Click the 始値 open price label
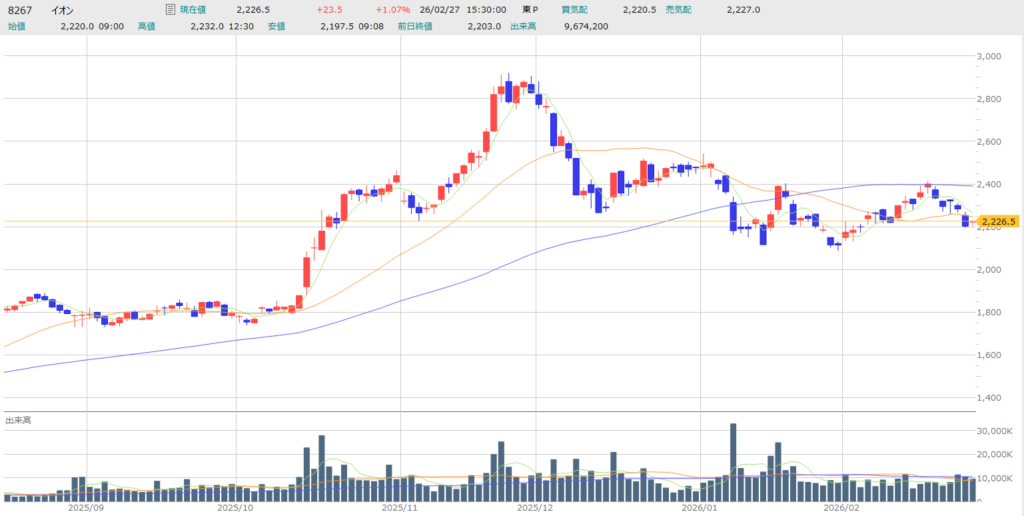This screenshot has width=1024, height=516. [15, 26]
